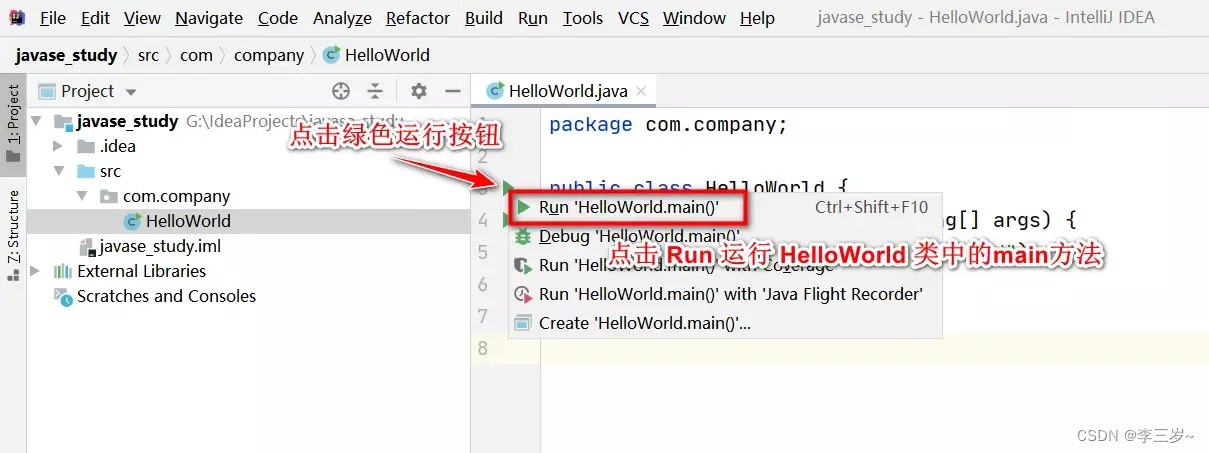Open the Tools menu
The height and width of the screenshot is (453, 1209).
coord(583,18)
